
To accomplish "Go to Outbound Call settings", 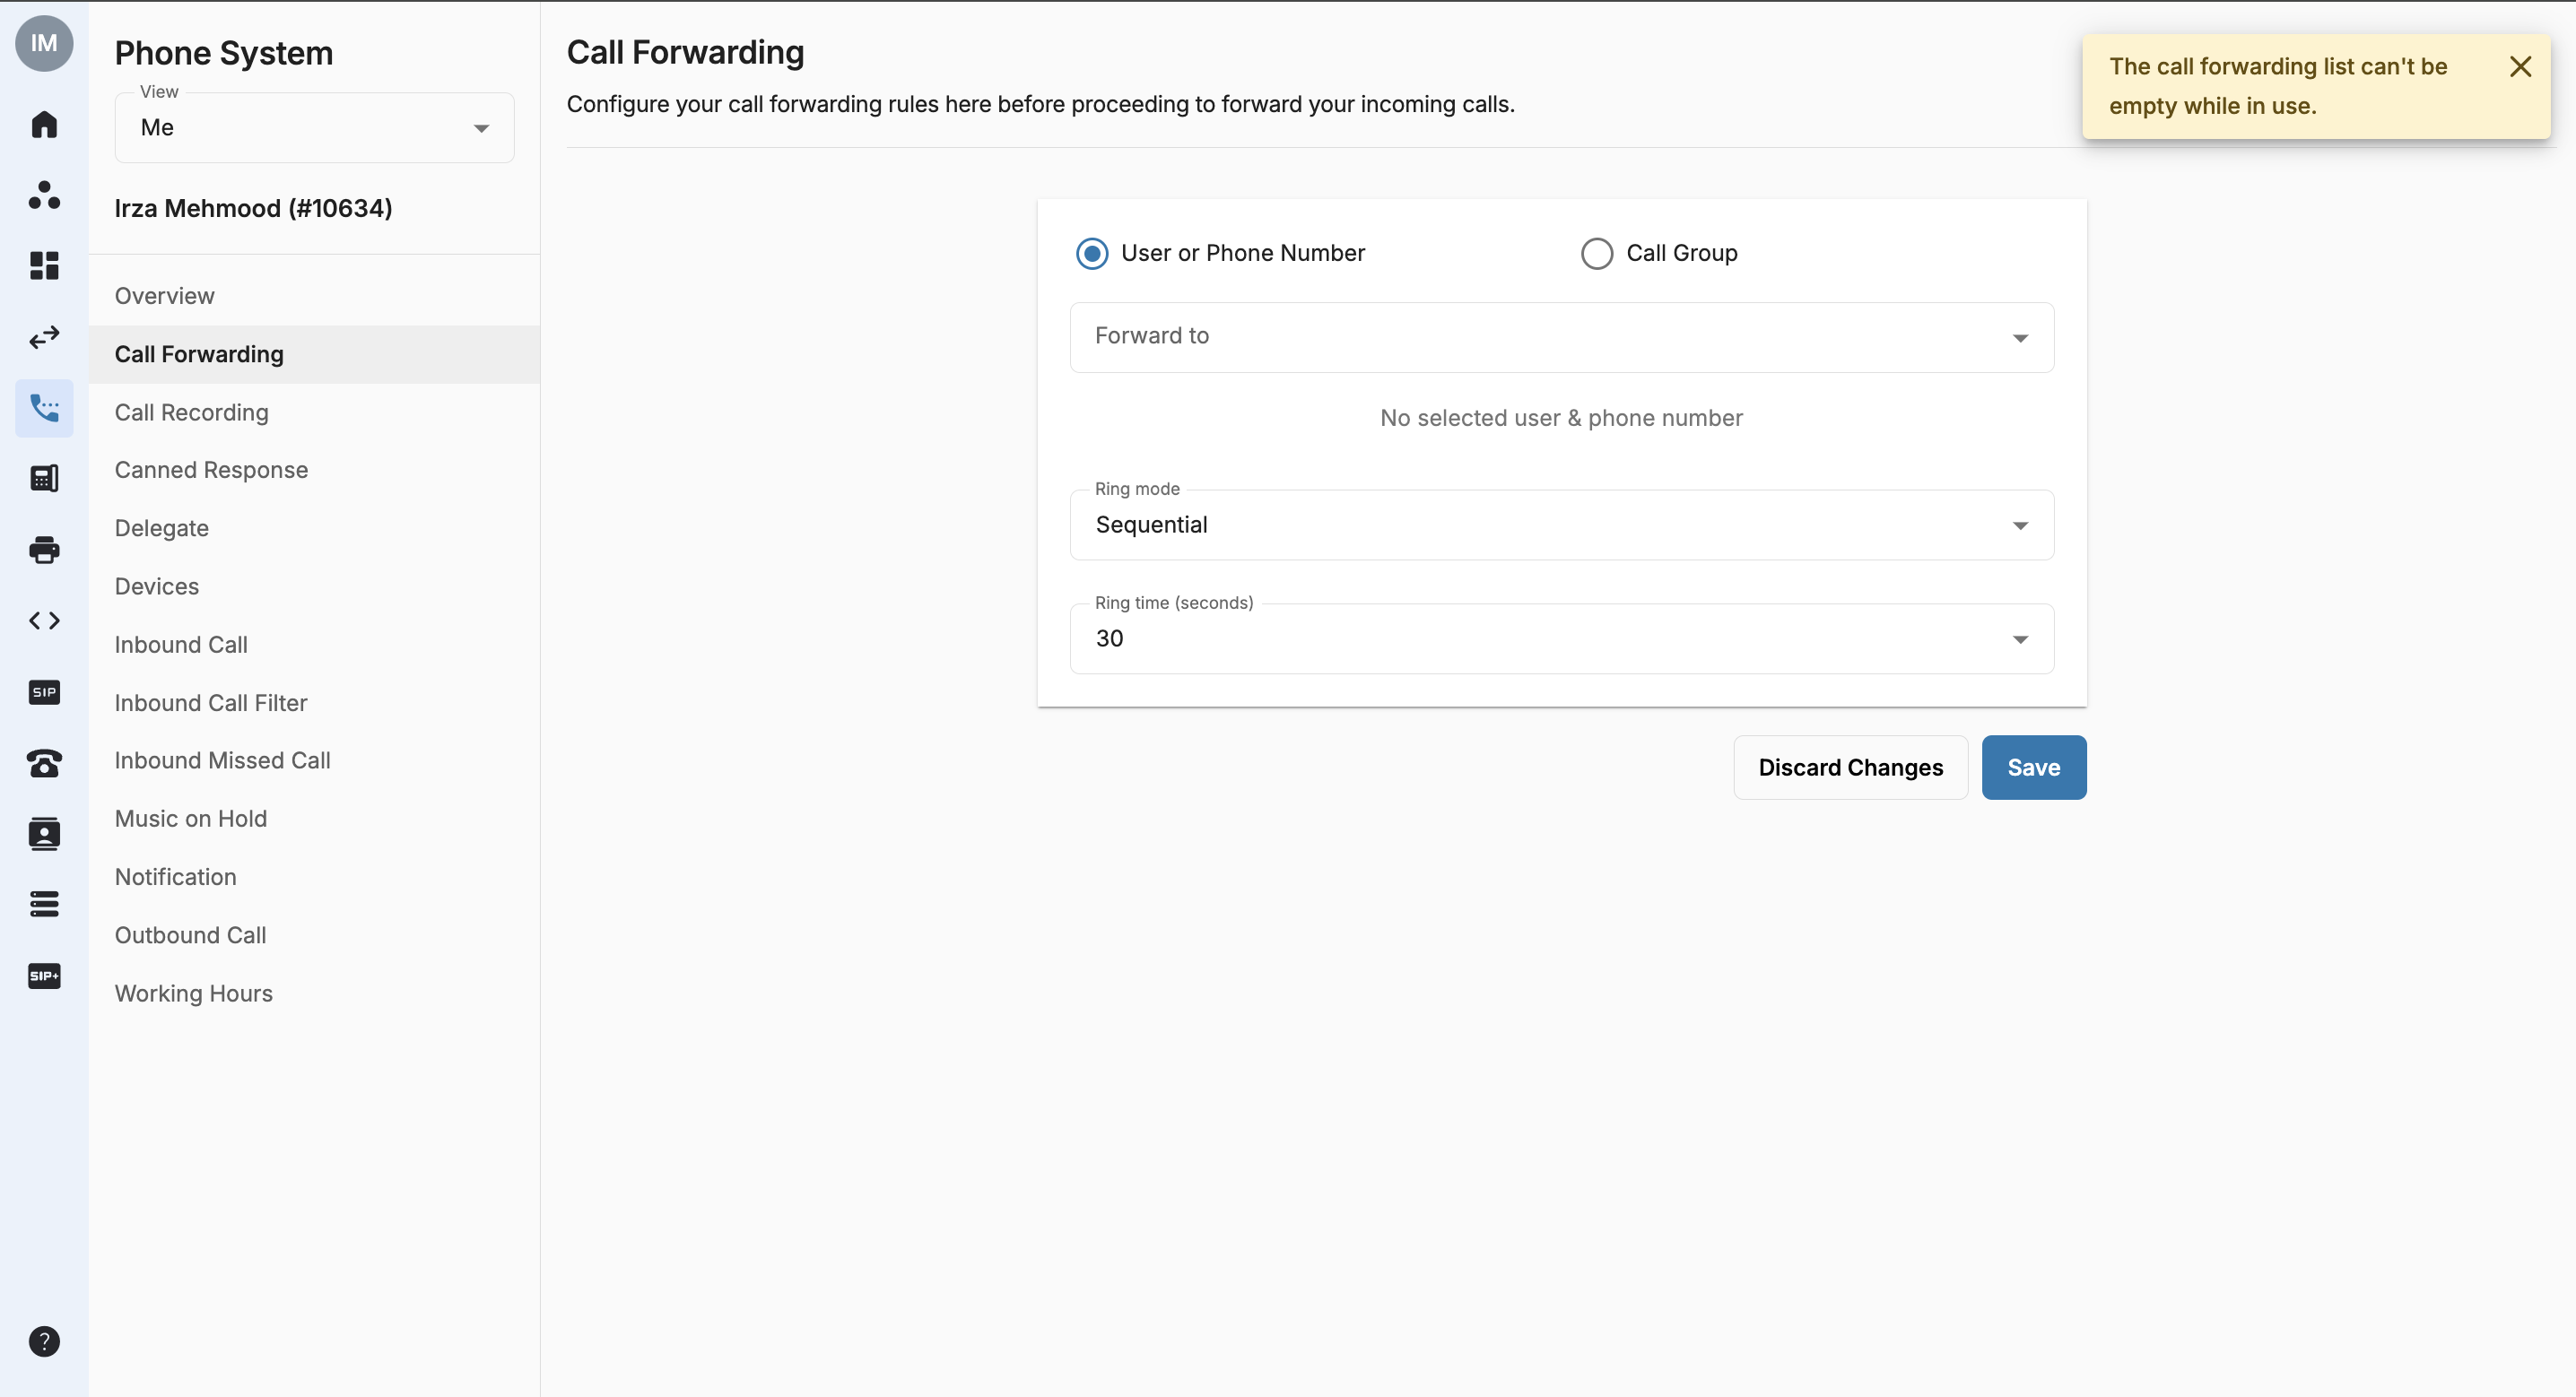I will tap(314, 934).
